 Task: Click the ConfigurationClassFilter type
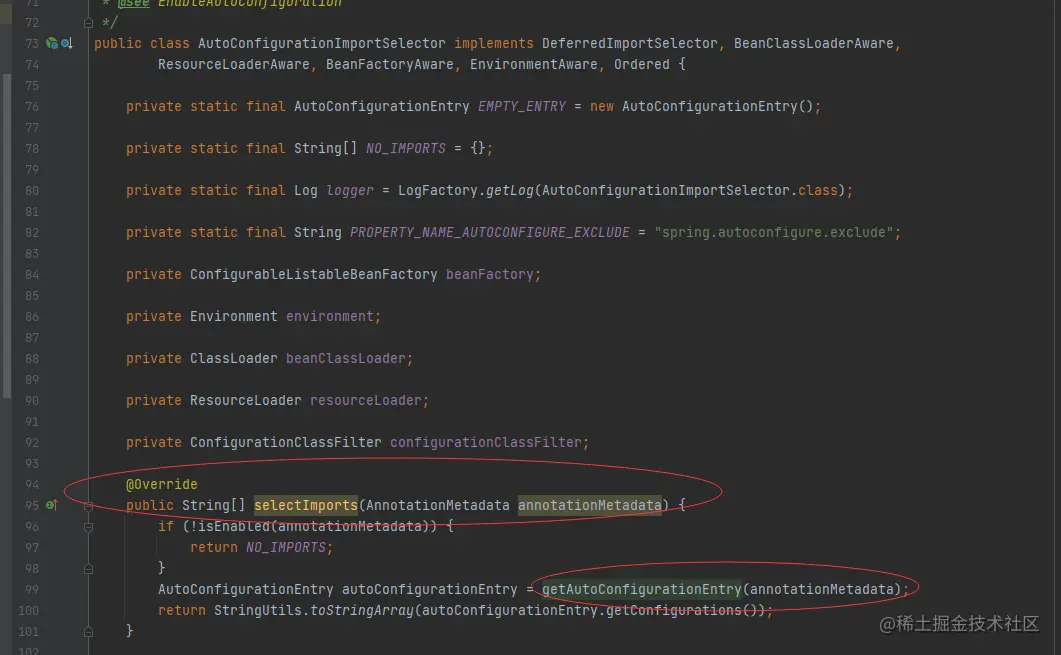click(286, 442)
